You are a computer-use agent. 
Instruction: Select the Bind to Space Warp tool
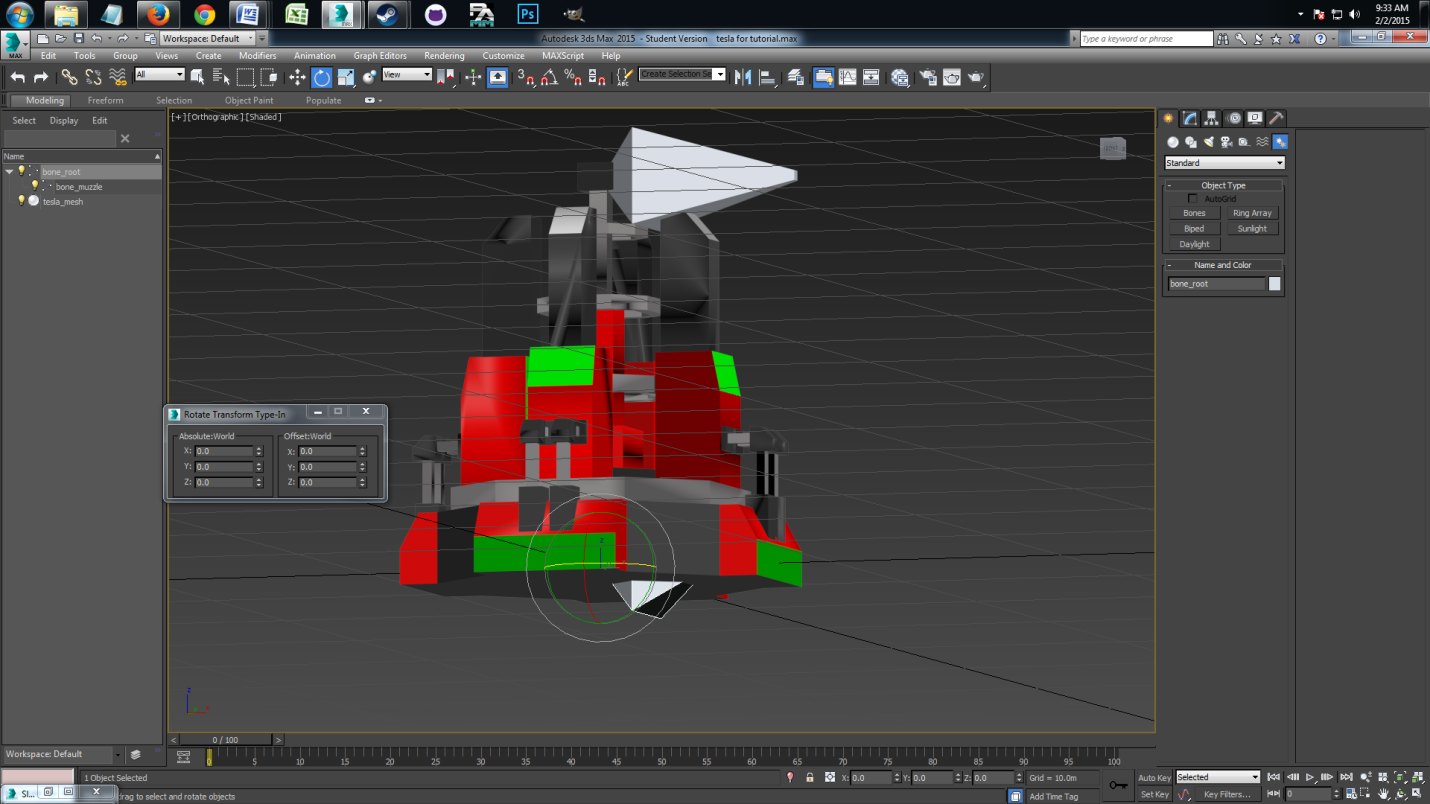click(x=118, y=77)
